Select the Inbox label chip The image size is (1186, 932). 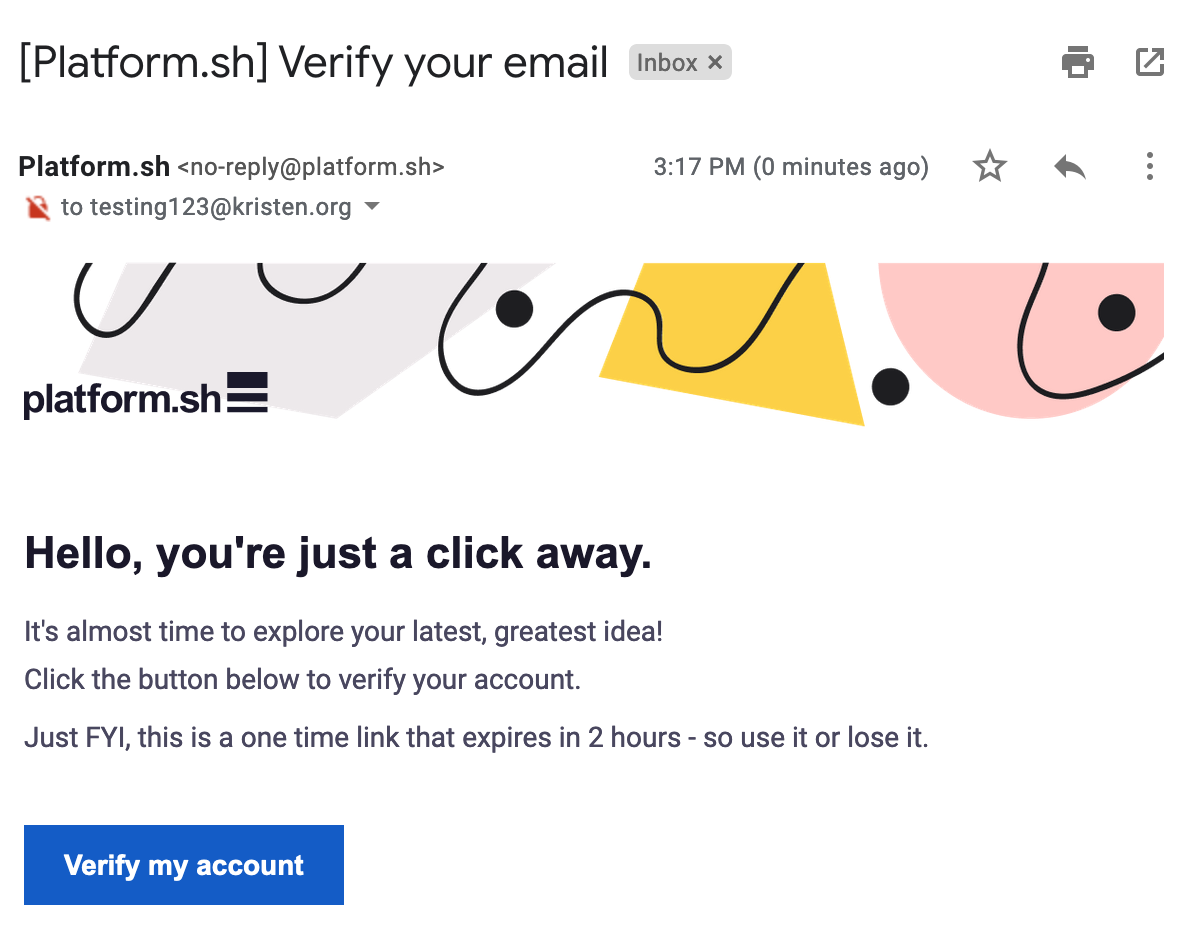[x=680, y=62]
